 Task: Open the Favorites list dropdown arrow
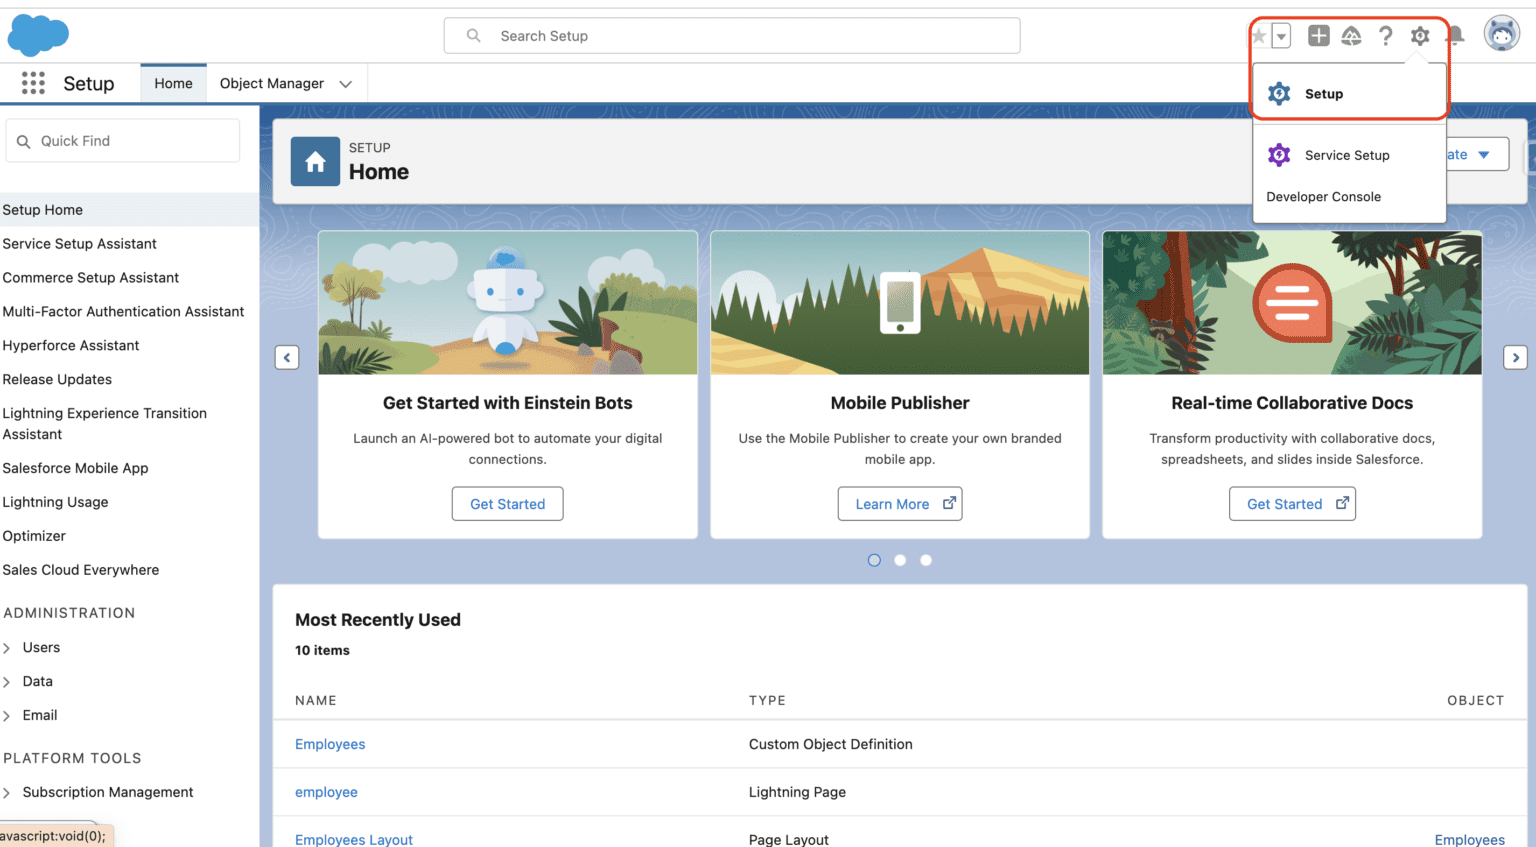tap(1281, 37)
